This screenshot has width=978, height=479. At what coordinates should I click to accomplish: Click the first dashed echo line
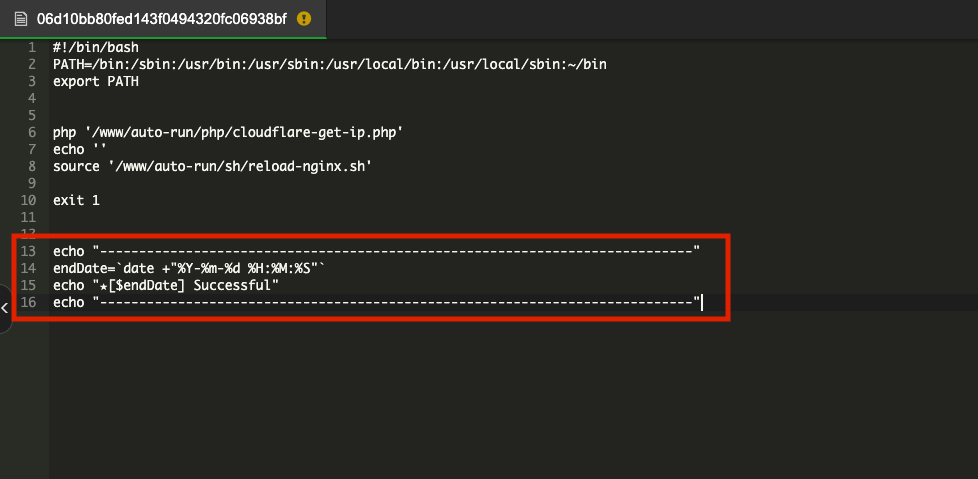(376, 251)
